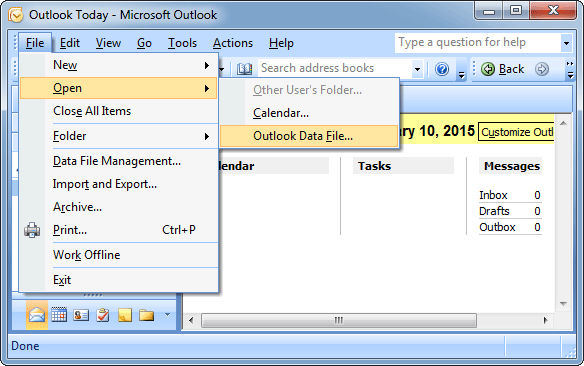Click the address book icon
This screenshot has width=584, height=366.
(244, 69)
